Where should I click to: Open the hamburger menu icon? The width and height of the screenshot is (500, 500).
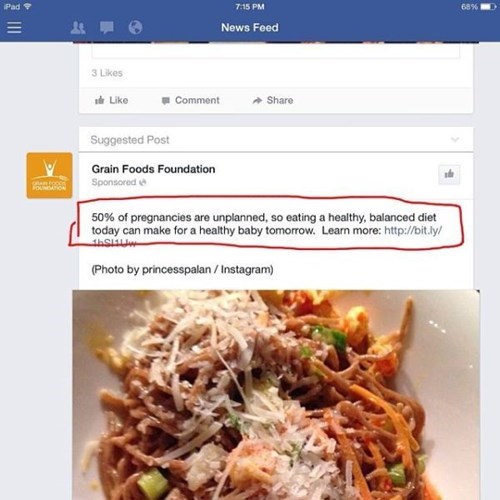14,27
